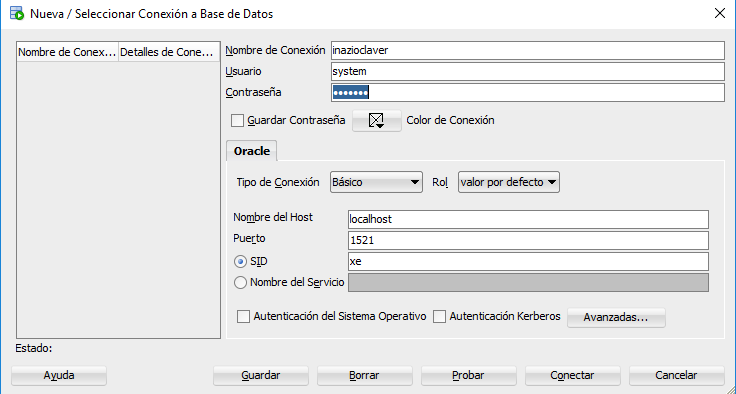The image size is (736, 394).
Task: Focus the Usuario field
Action: 528,71
